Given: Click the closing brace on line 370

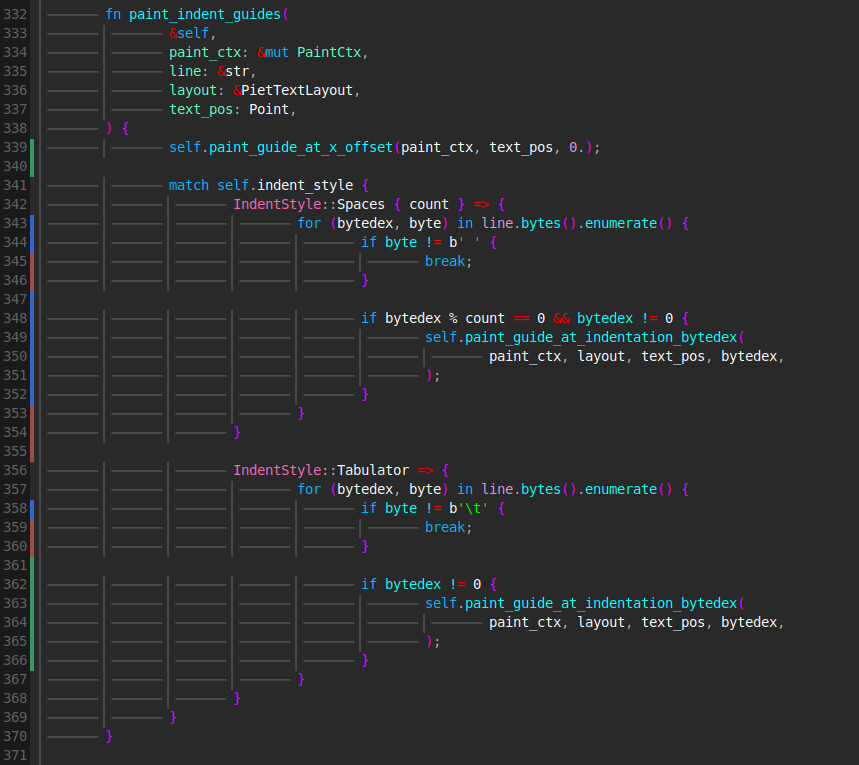Looking at the screenshot, I should [x=109, y=736].
